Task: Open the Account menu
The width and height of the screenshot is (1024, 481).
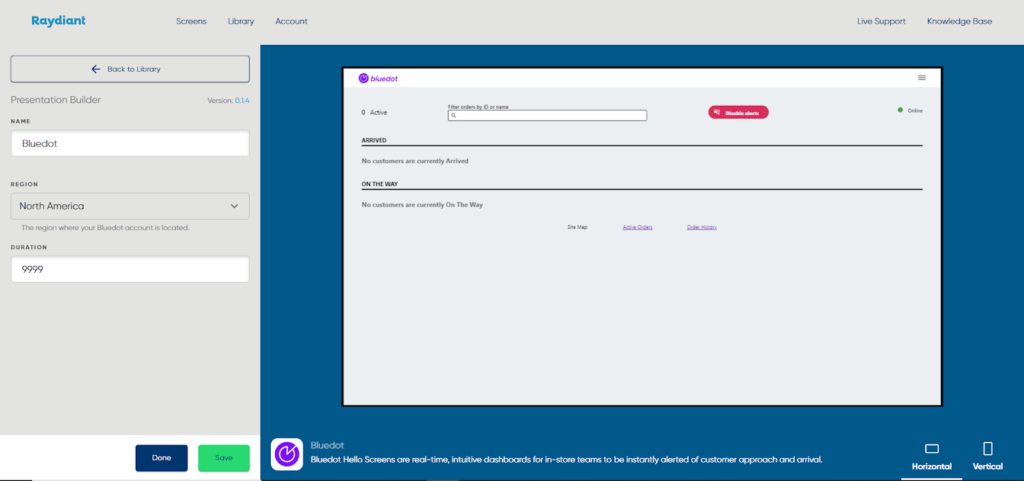Action: pyautogui.click(x=291, y=21)
